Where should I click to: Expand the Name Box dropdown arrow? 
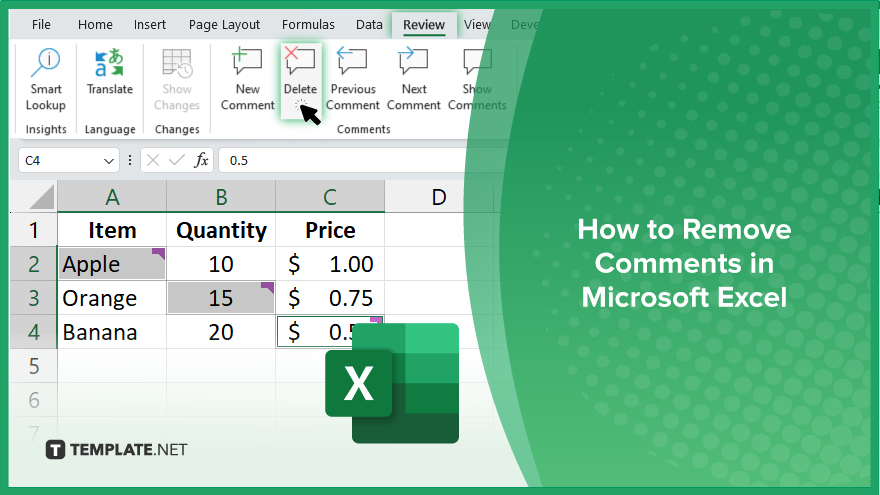click(x=109, y=162)
